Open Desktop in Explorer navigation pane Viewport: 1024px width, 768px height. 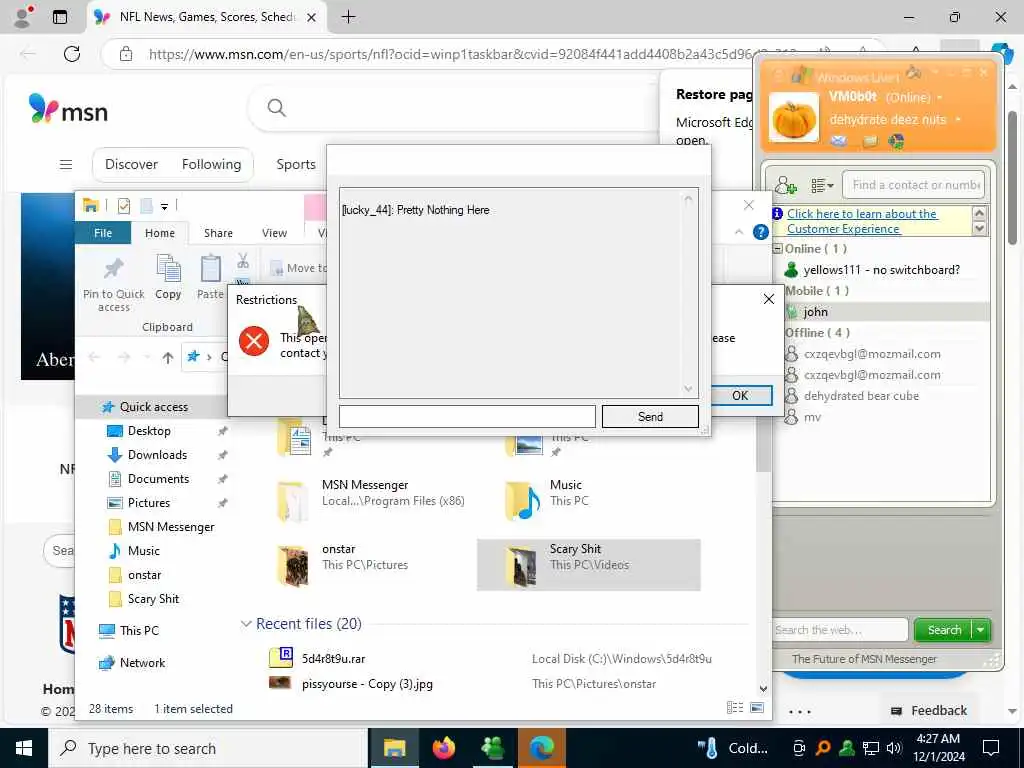click(149, 431)
